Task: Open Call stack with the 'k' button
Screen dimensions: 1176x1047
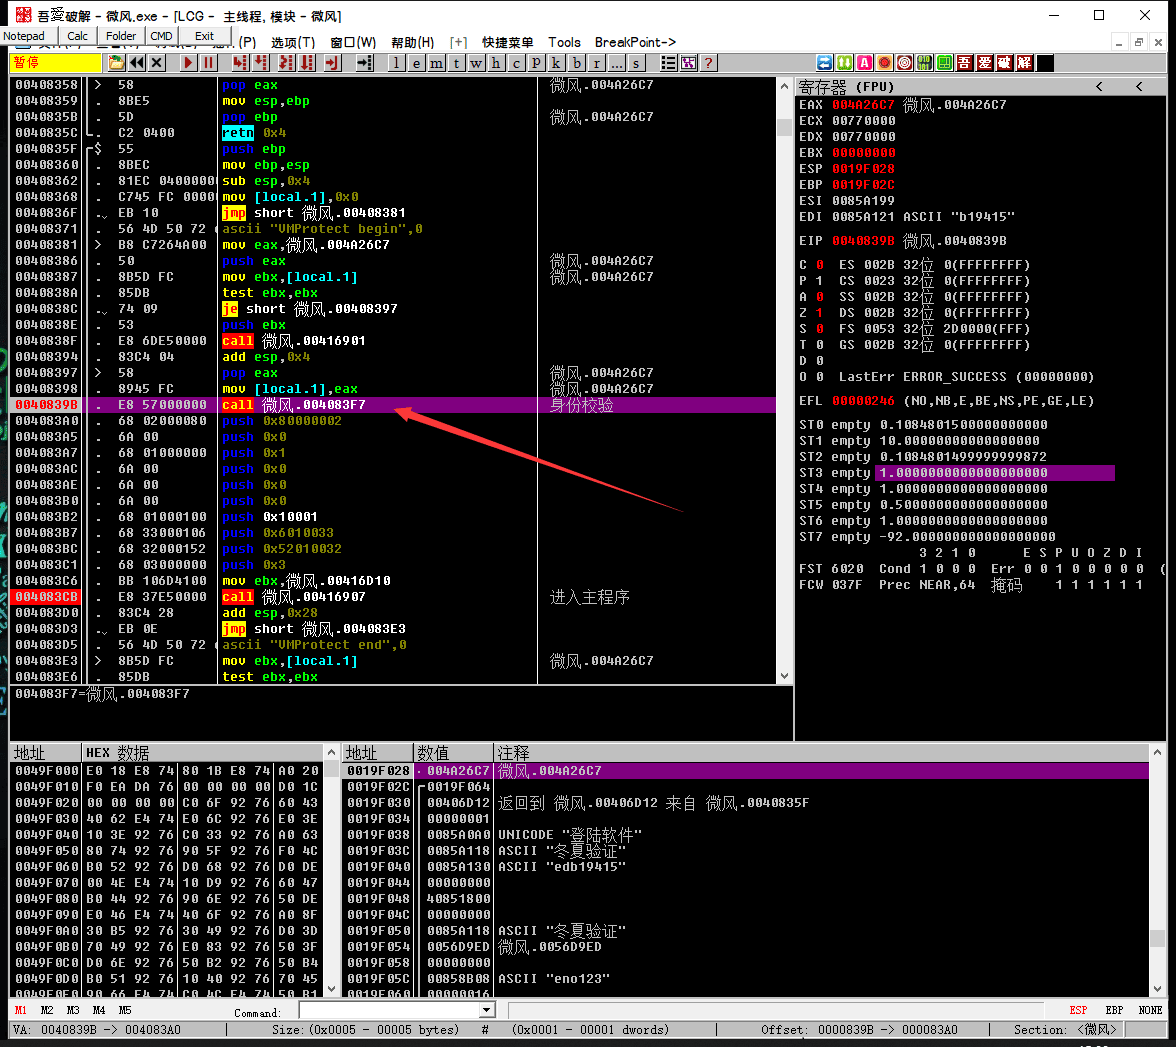Action: 556,63
